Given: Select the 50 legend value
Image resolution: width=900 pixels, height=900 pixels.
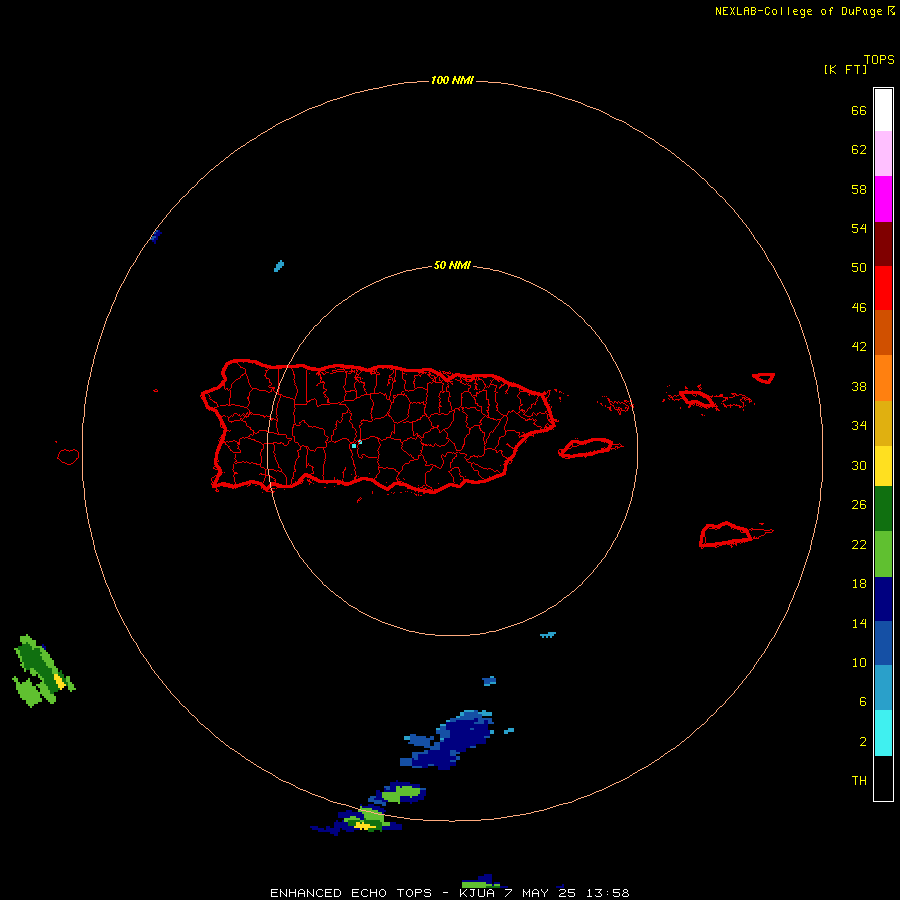Looking at the screenshot, I should click(859, 267).
